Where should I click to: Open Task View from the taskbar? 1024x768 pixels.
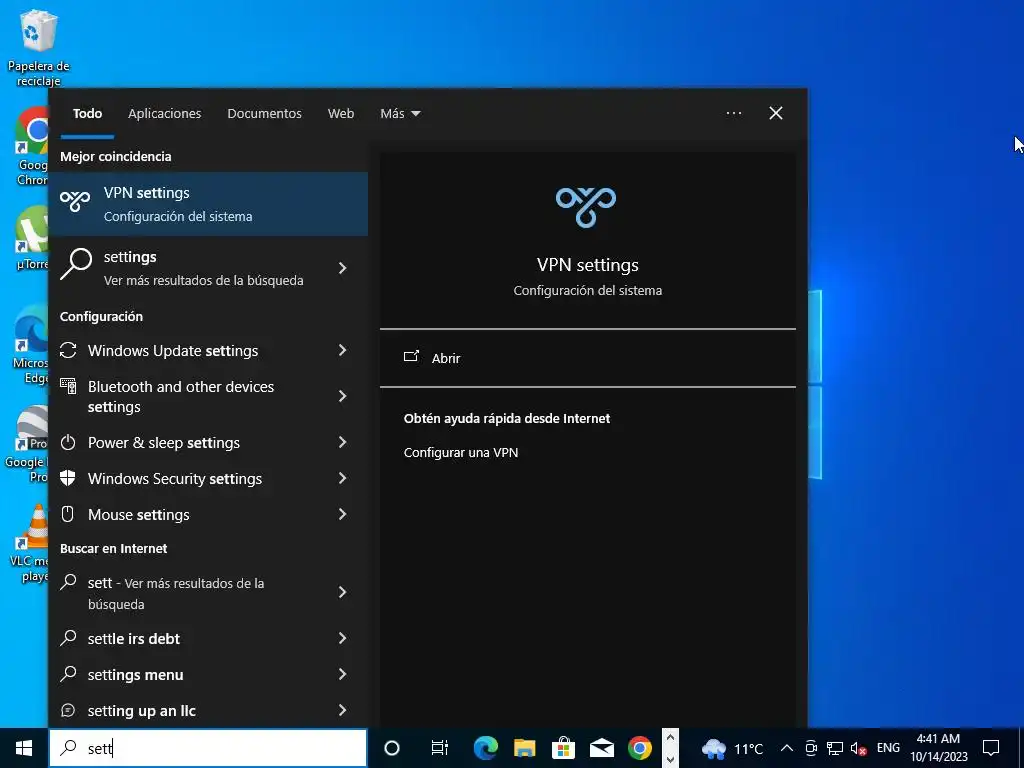pos(440,748)
